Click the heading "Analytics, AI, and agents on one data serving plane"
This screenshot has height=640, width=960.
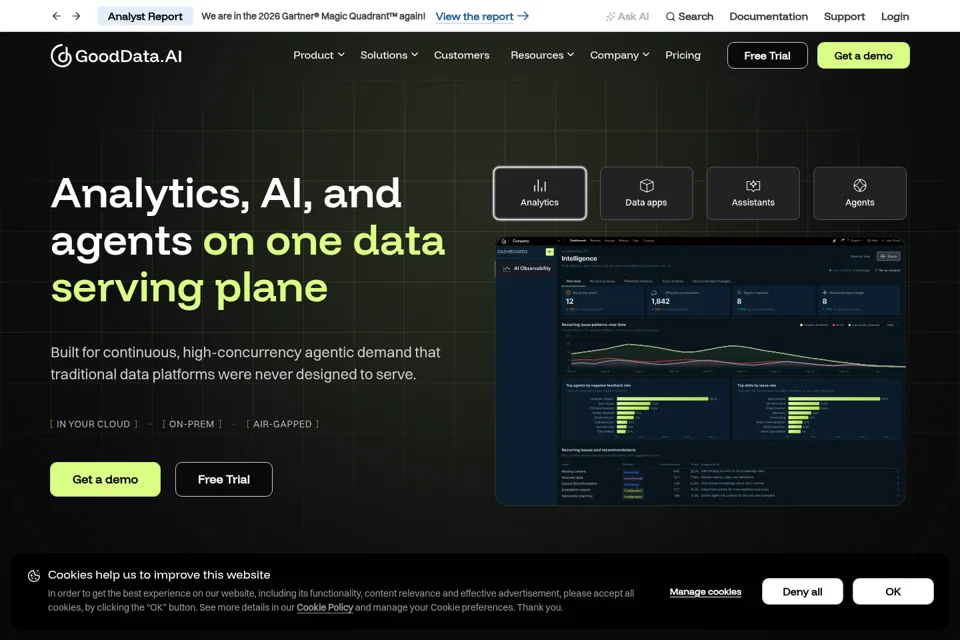(247, 240)
